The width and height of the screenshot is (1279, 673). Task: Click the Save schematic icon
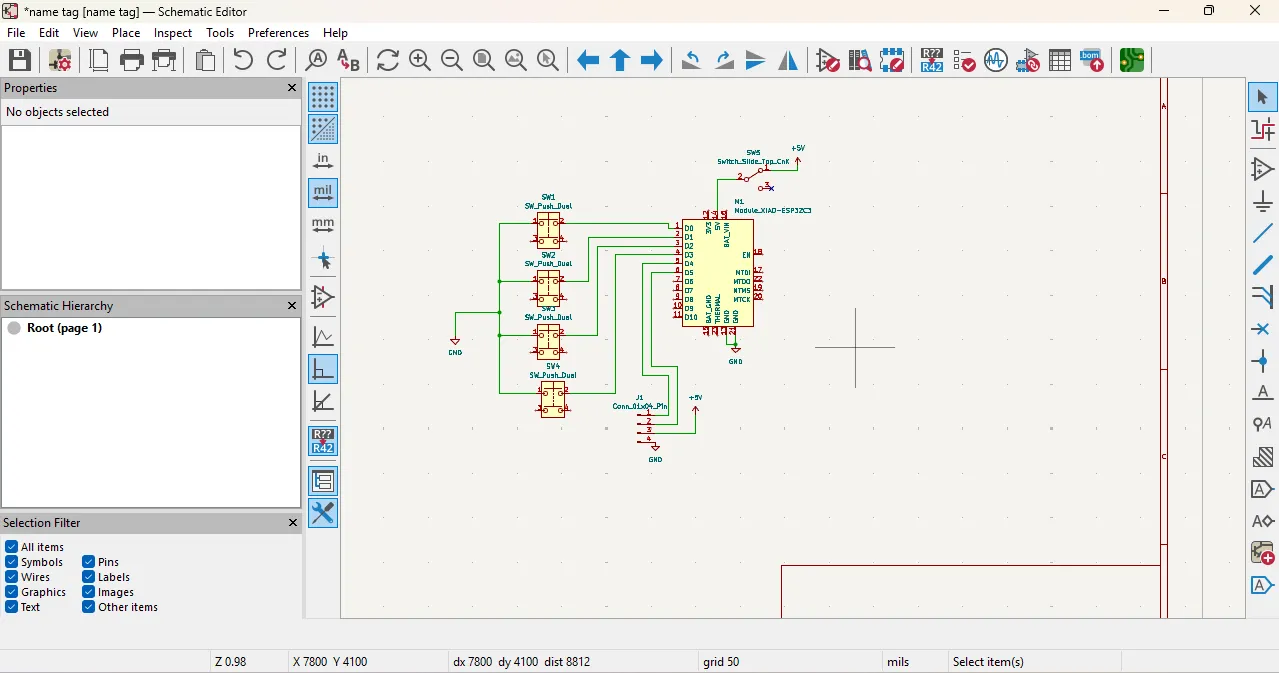19,61
